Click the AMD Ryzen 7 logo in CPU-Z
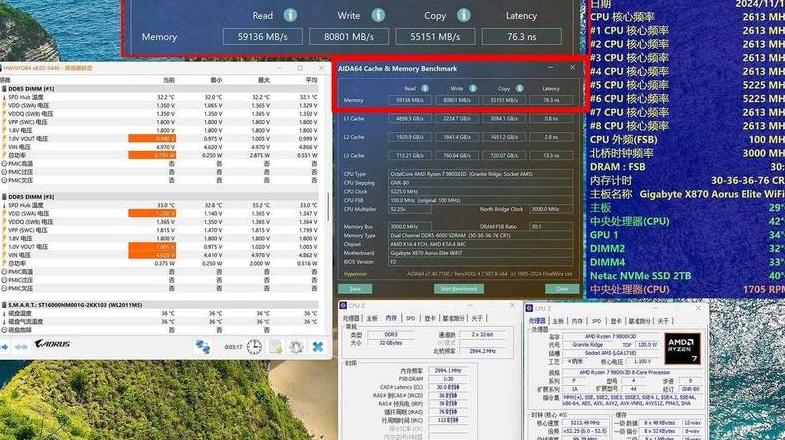This screenshot has width=785, height=440. pyautogui.click(x=682, y=349)
